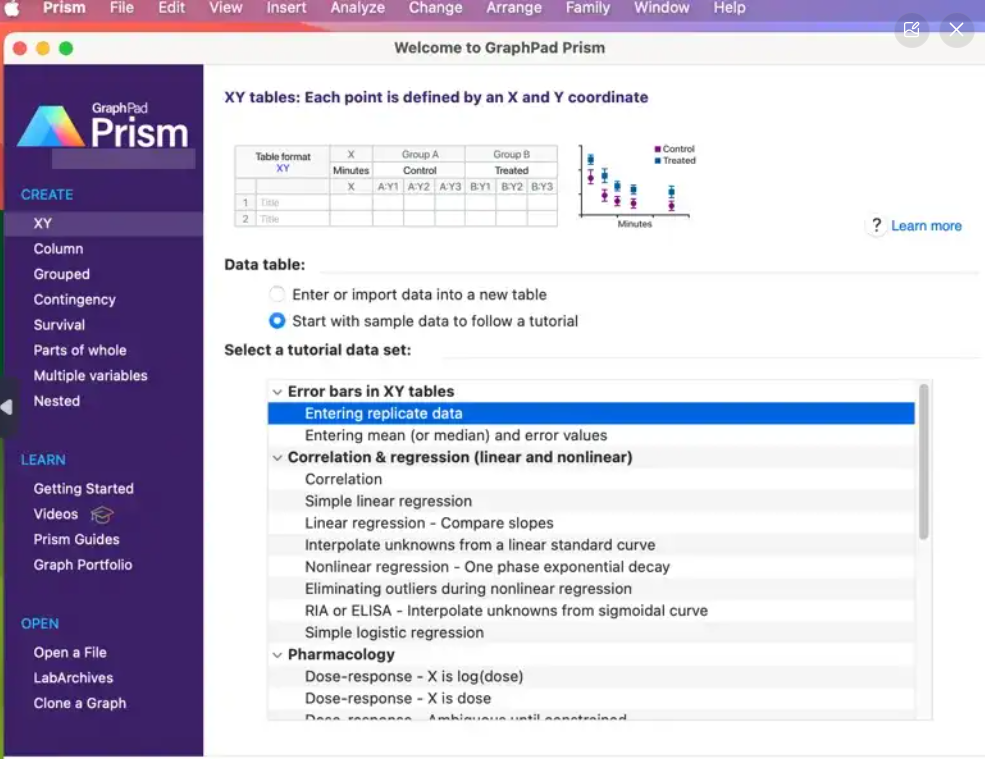Click the GraphPad Prism logo

pos(104,126)
